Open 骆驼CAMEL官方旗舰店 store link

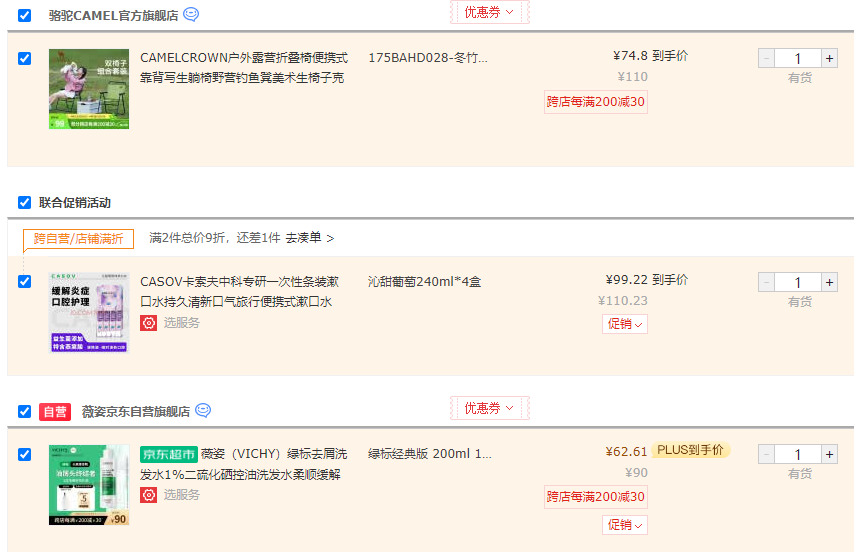coord(113,16)
